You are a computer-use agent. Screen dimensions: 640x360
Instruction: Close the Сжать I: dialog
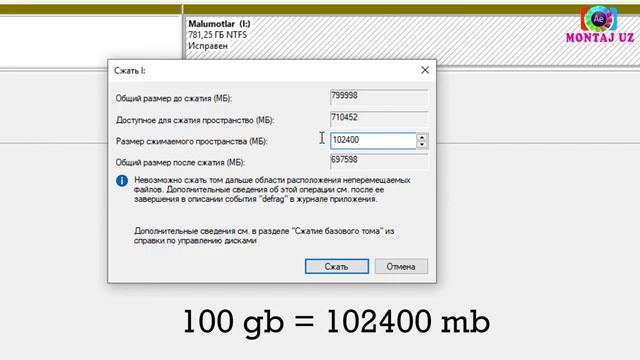click(x=425, y=70)
